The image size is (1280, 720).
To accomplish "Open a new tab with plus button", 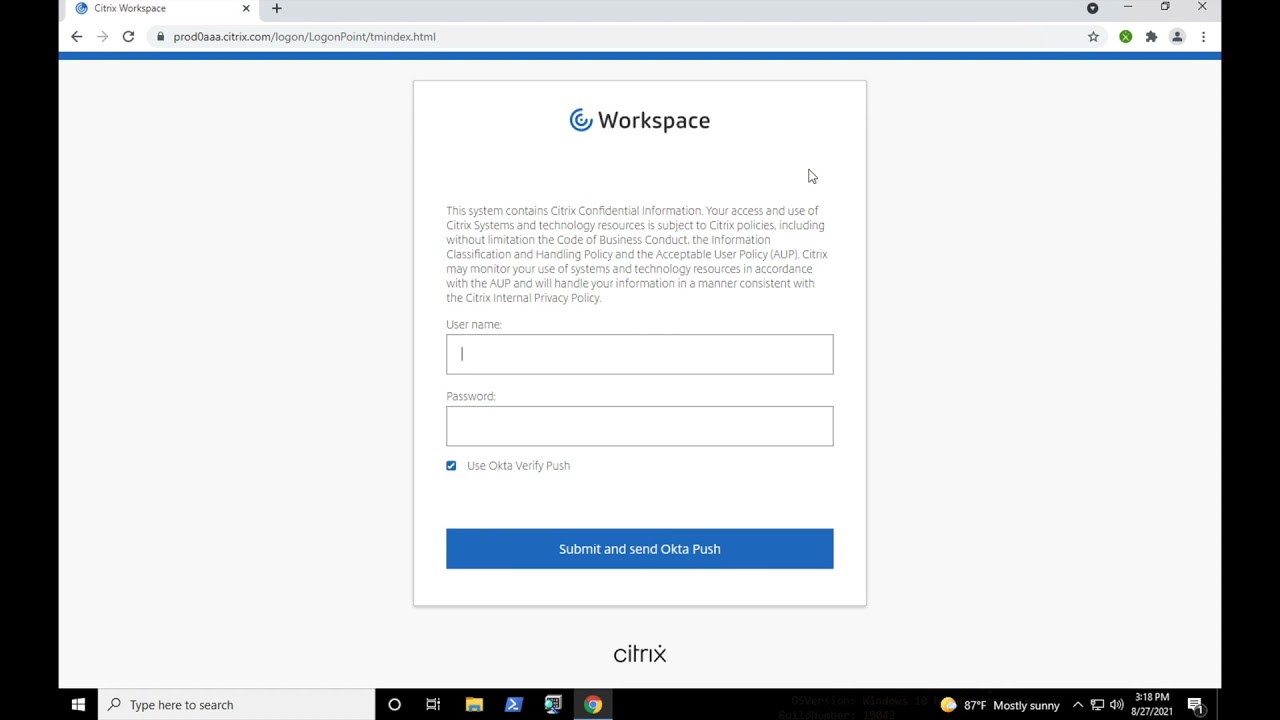I will [x=277, y=8].
